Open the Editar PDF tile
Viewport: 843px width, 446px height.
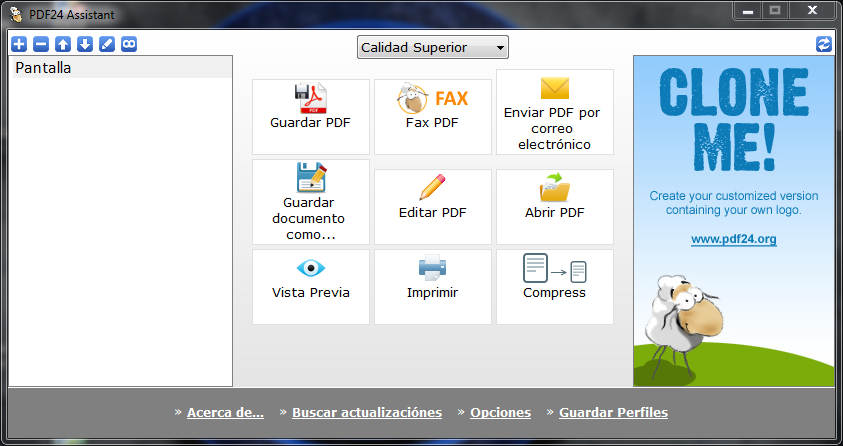coord(433,207)
